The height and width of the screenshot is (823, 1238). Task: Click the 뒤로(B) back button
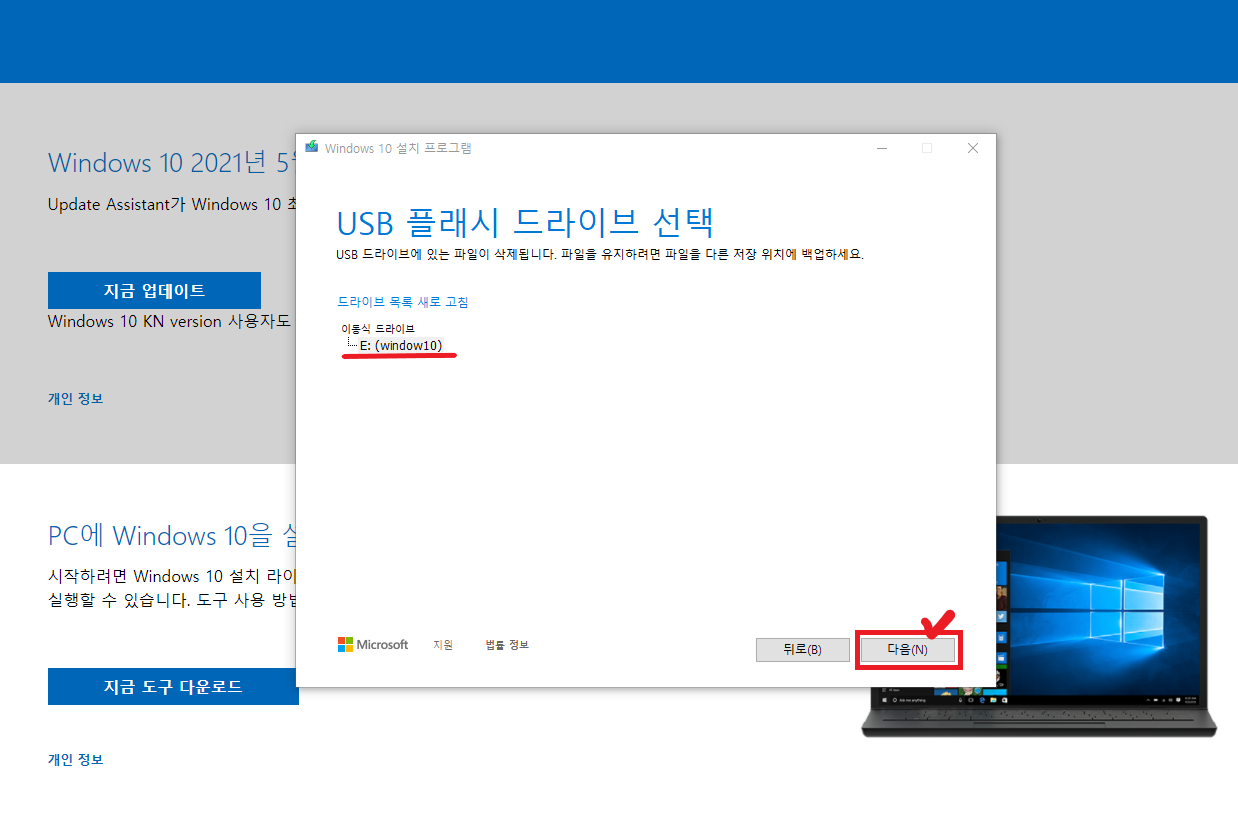click(801, 649)
